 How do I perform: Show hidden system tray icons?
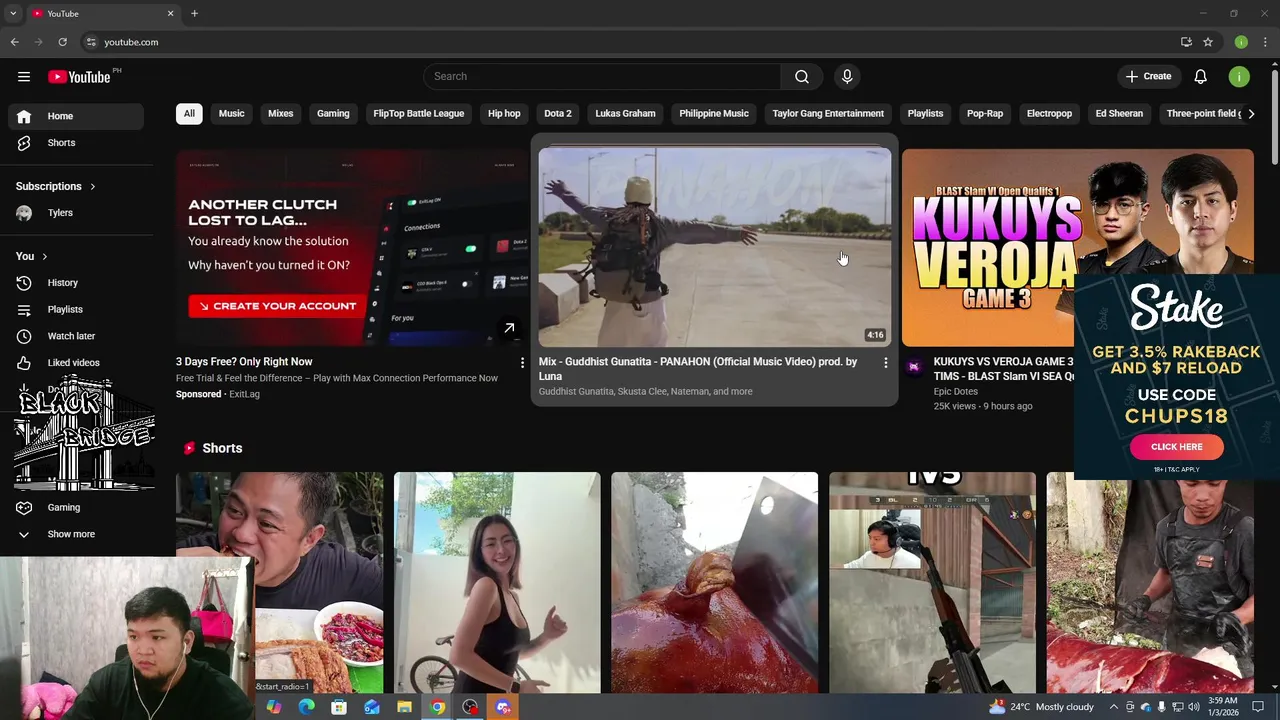[x=1114, y=707]
